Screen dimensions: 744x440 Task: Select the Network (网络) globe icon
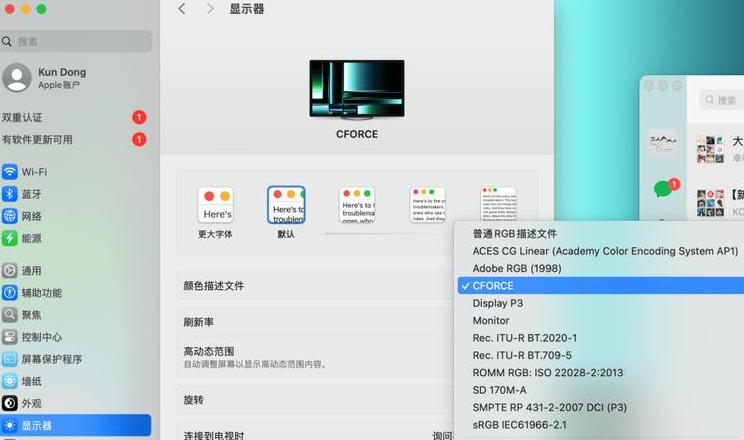click(x=10, y=216)
